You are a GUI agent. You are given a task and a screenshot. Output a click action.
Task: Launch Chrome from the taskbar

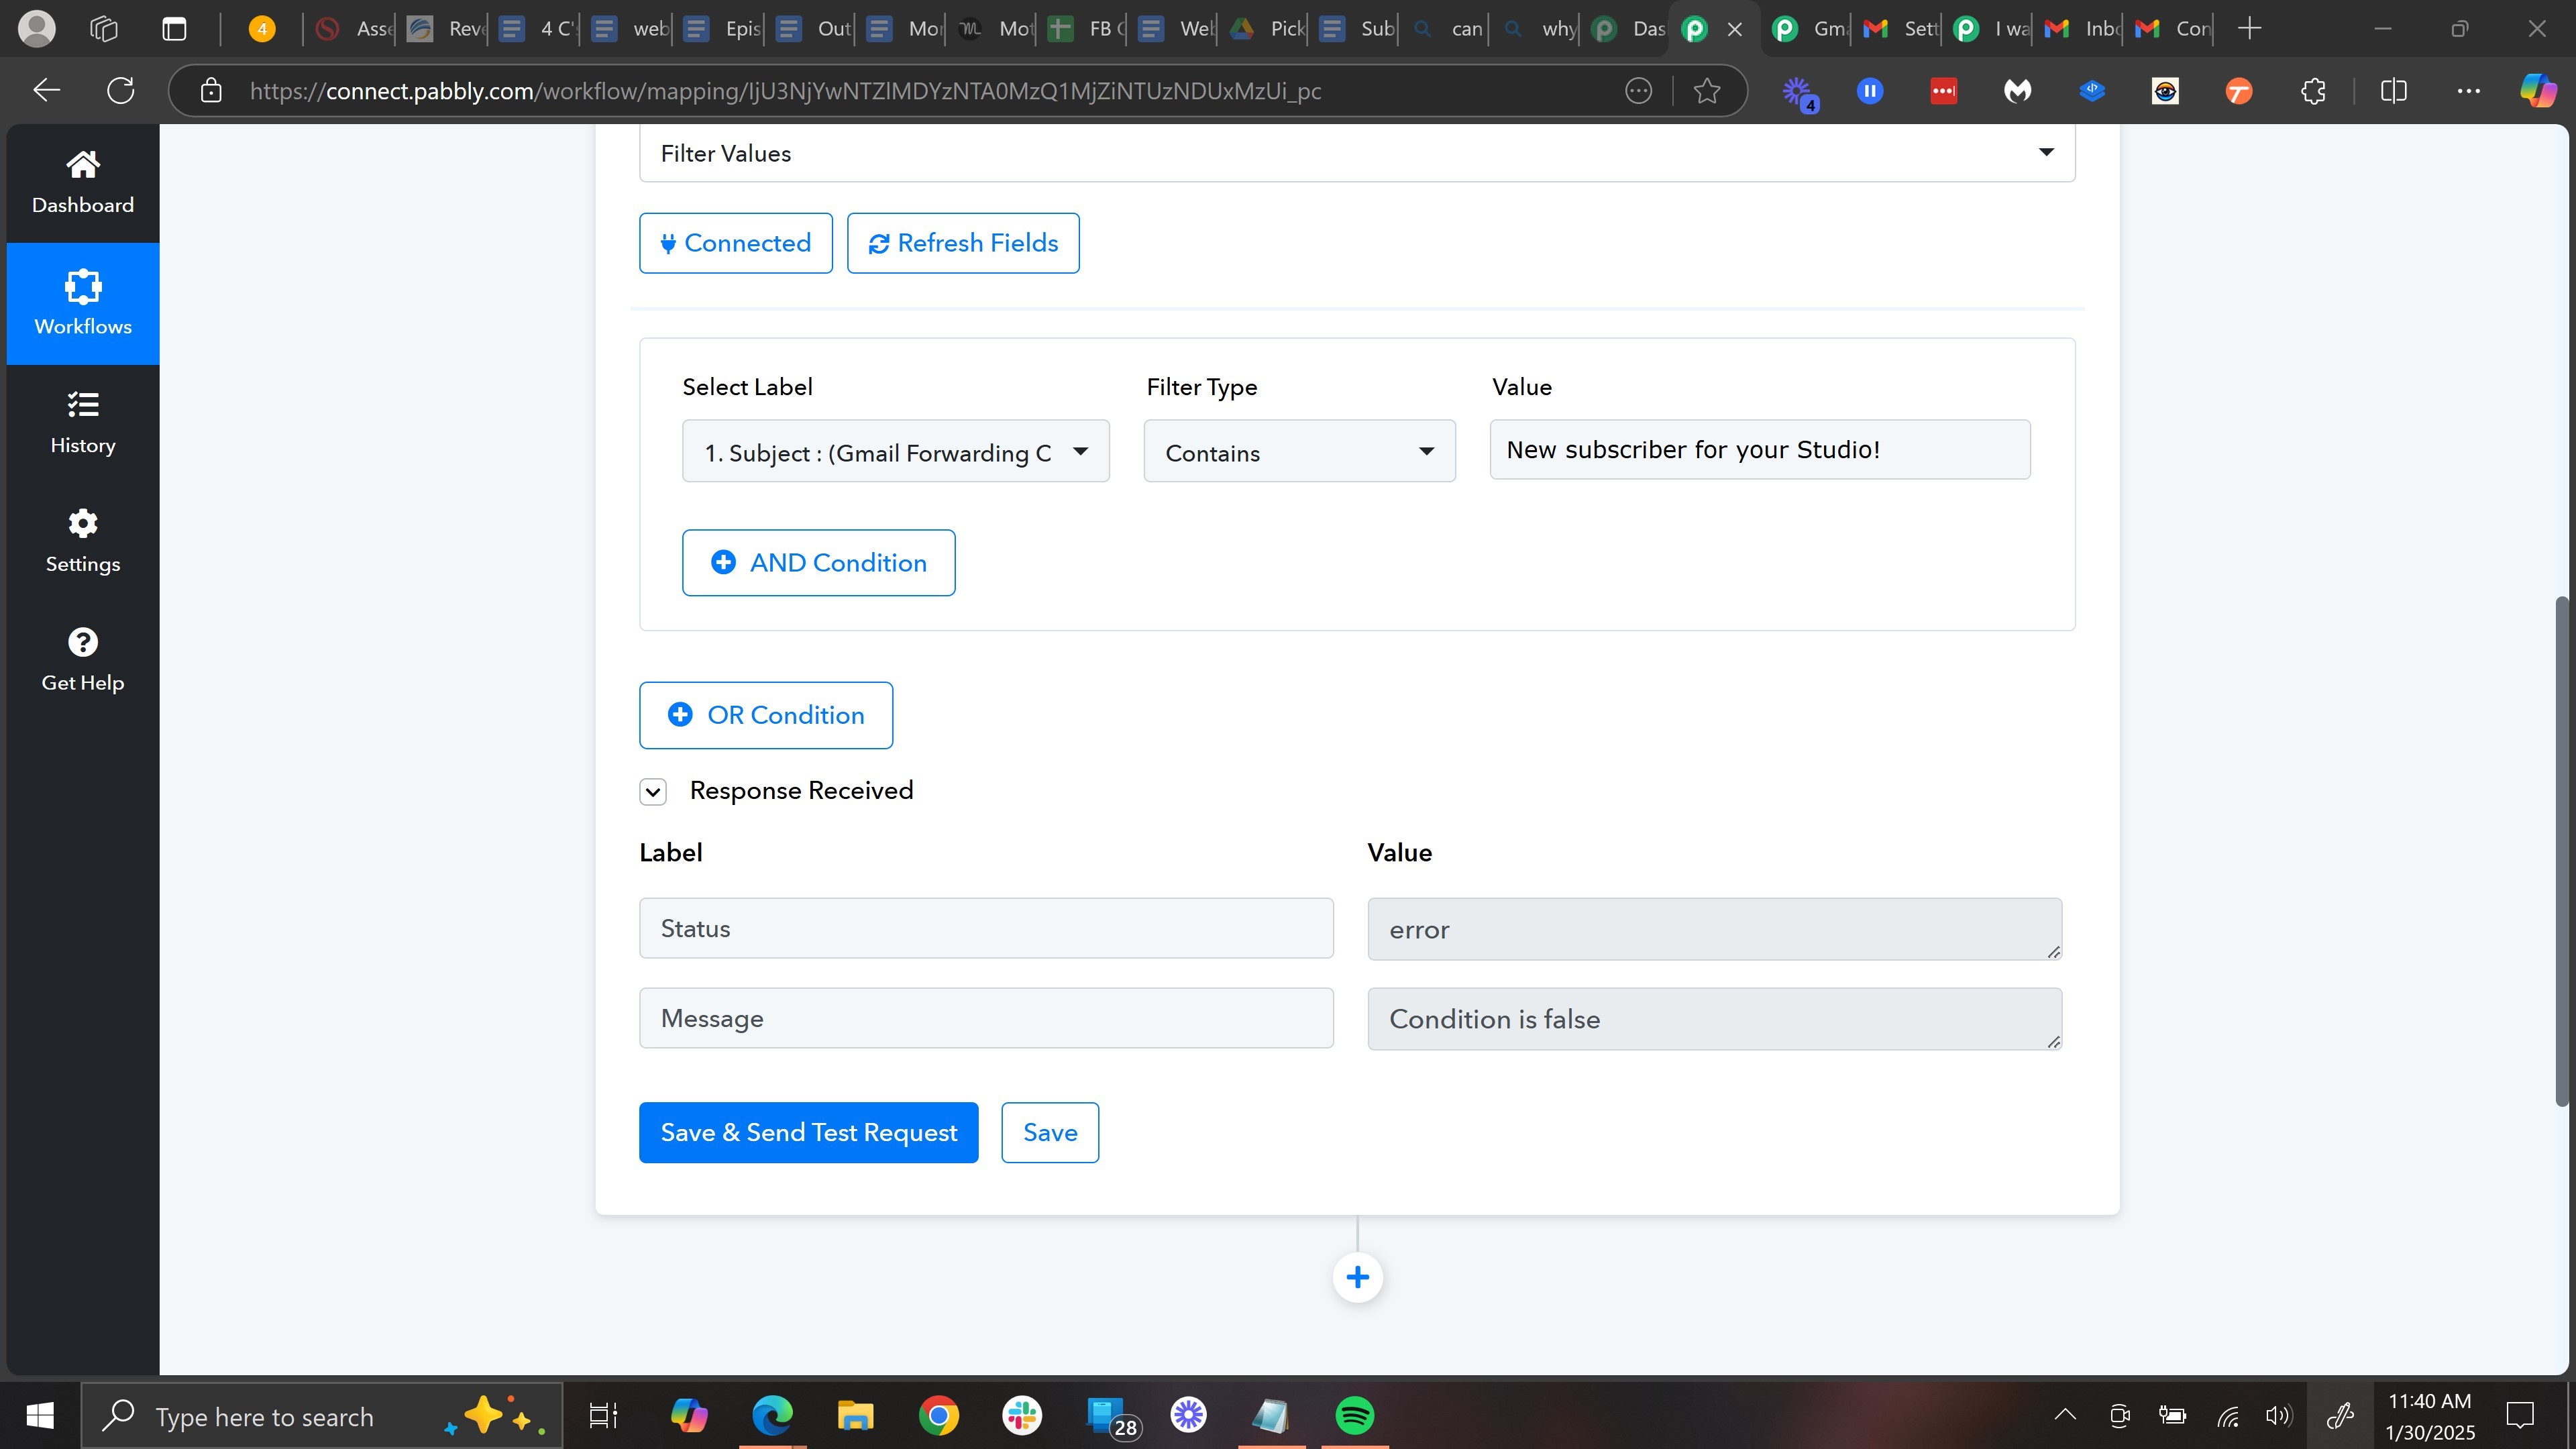(x=938, y=1416)
